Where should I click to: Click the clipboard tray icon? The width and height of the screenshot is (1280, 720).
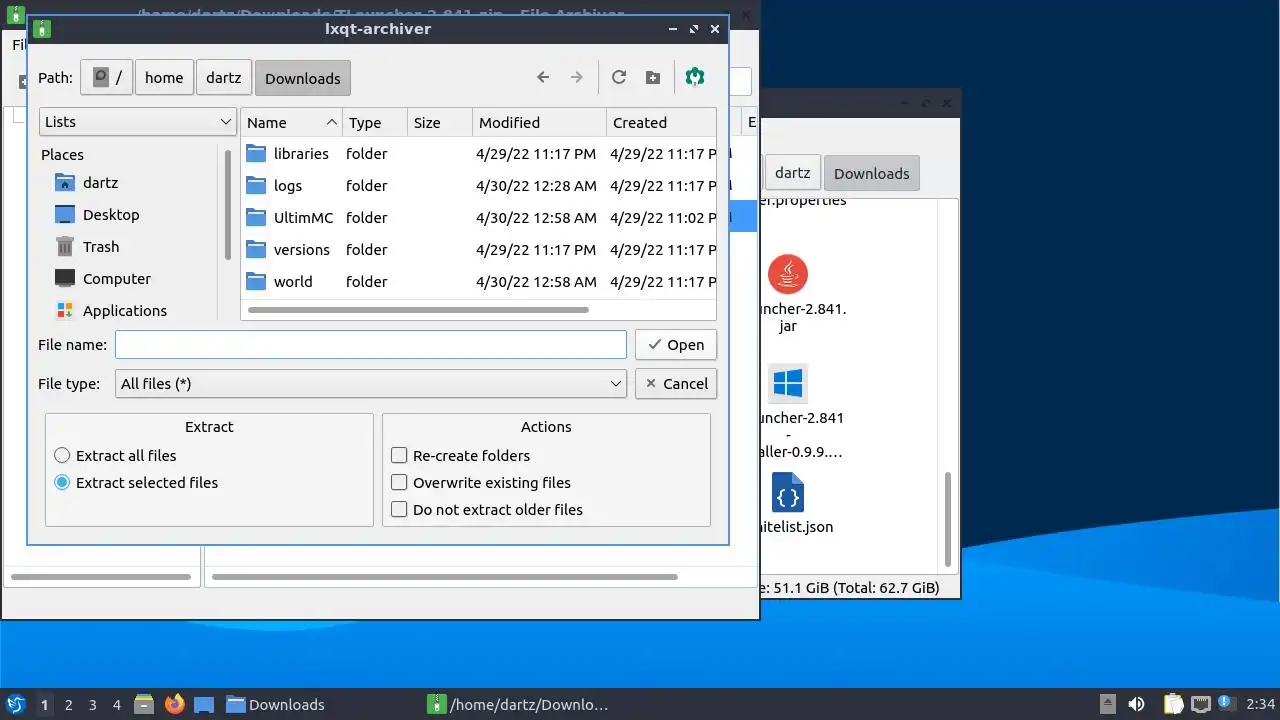(1173, 704)
